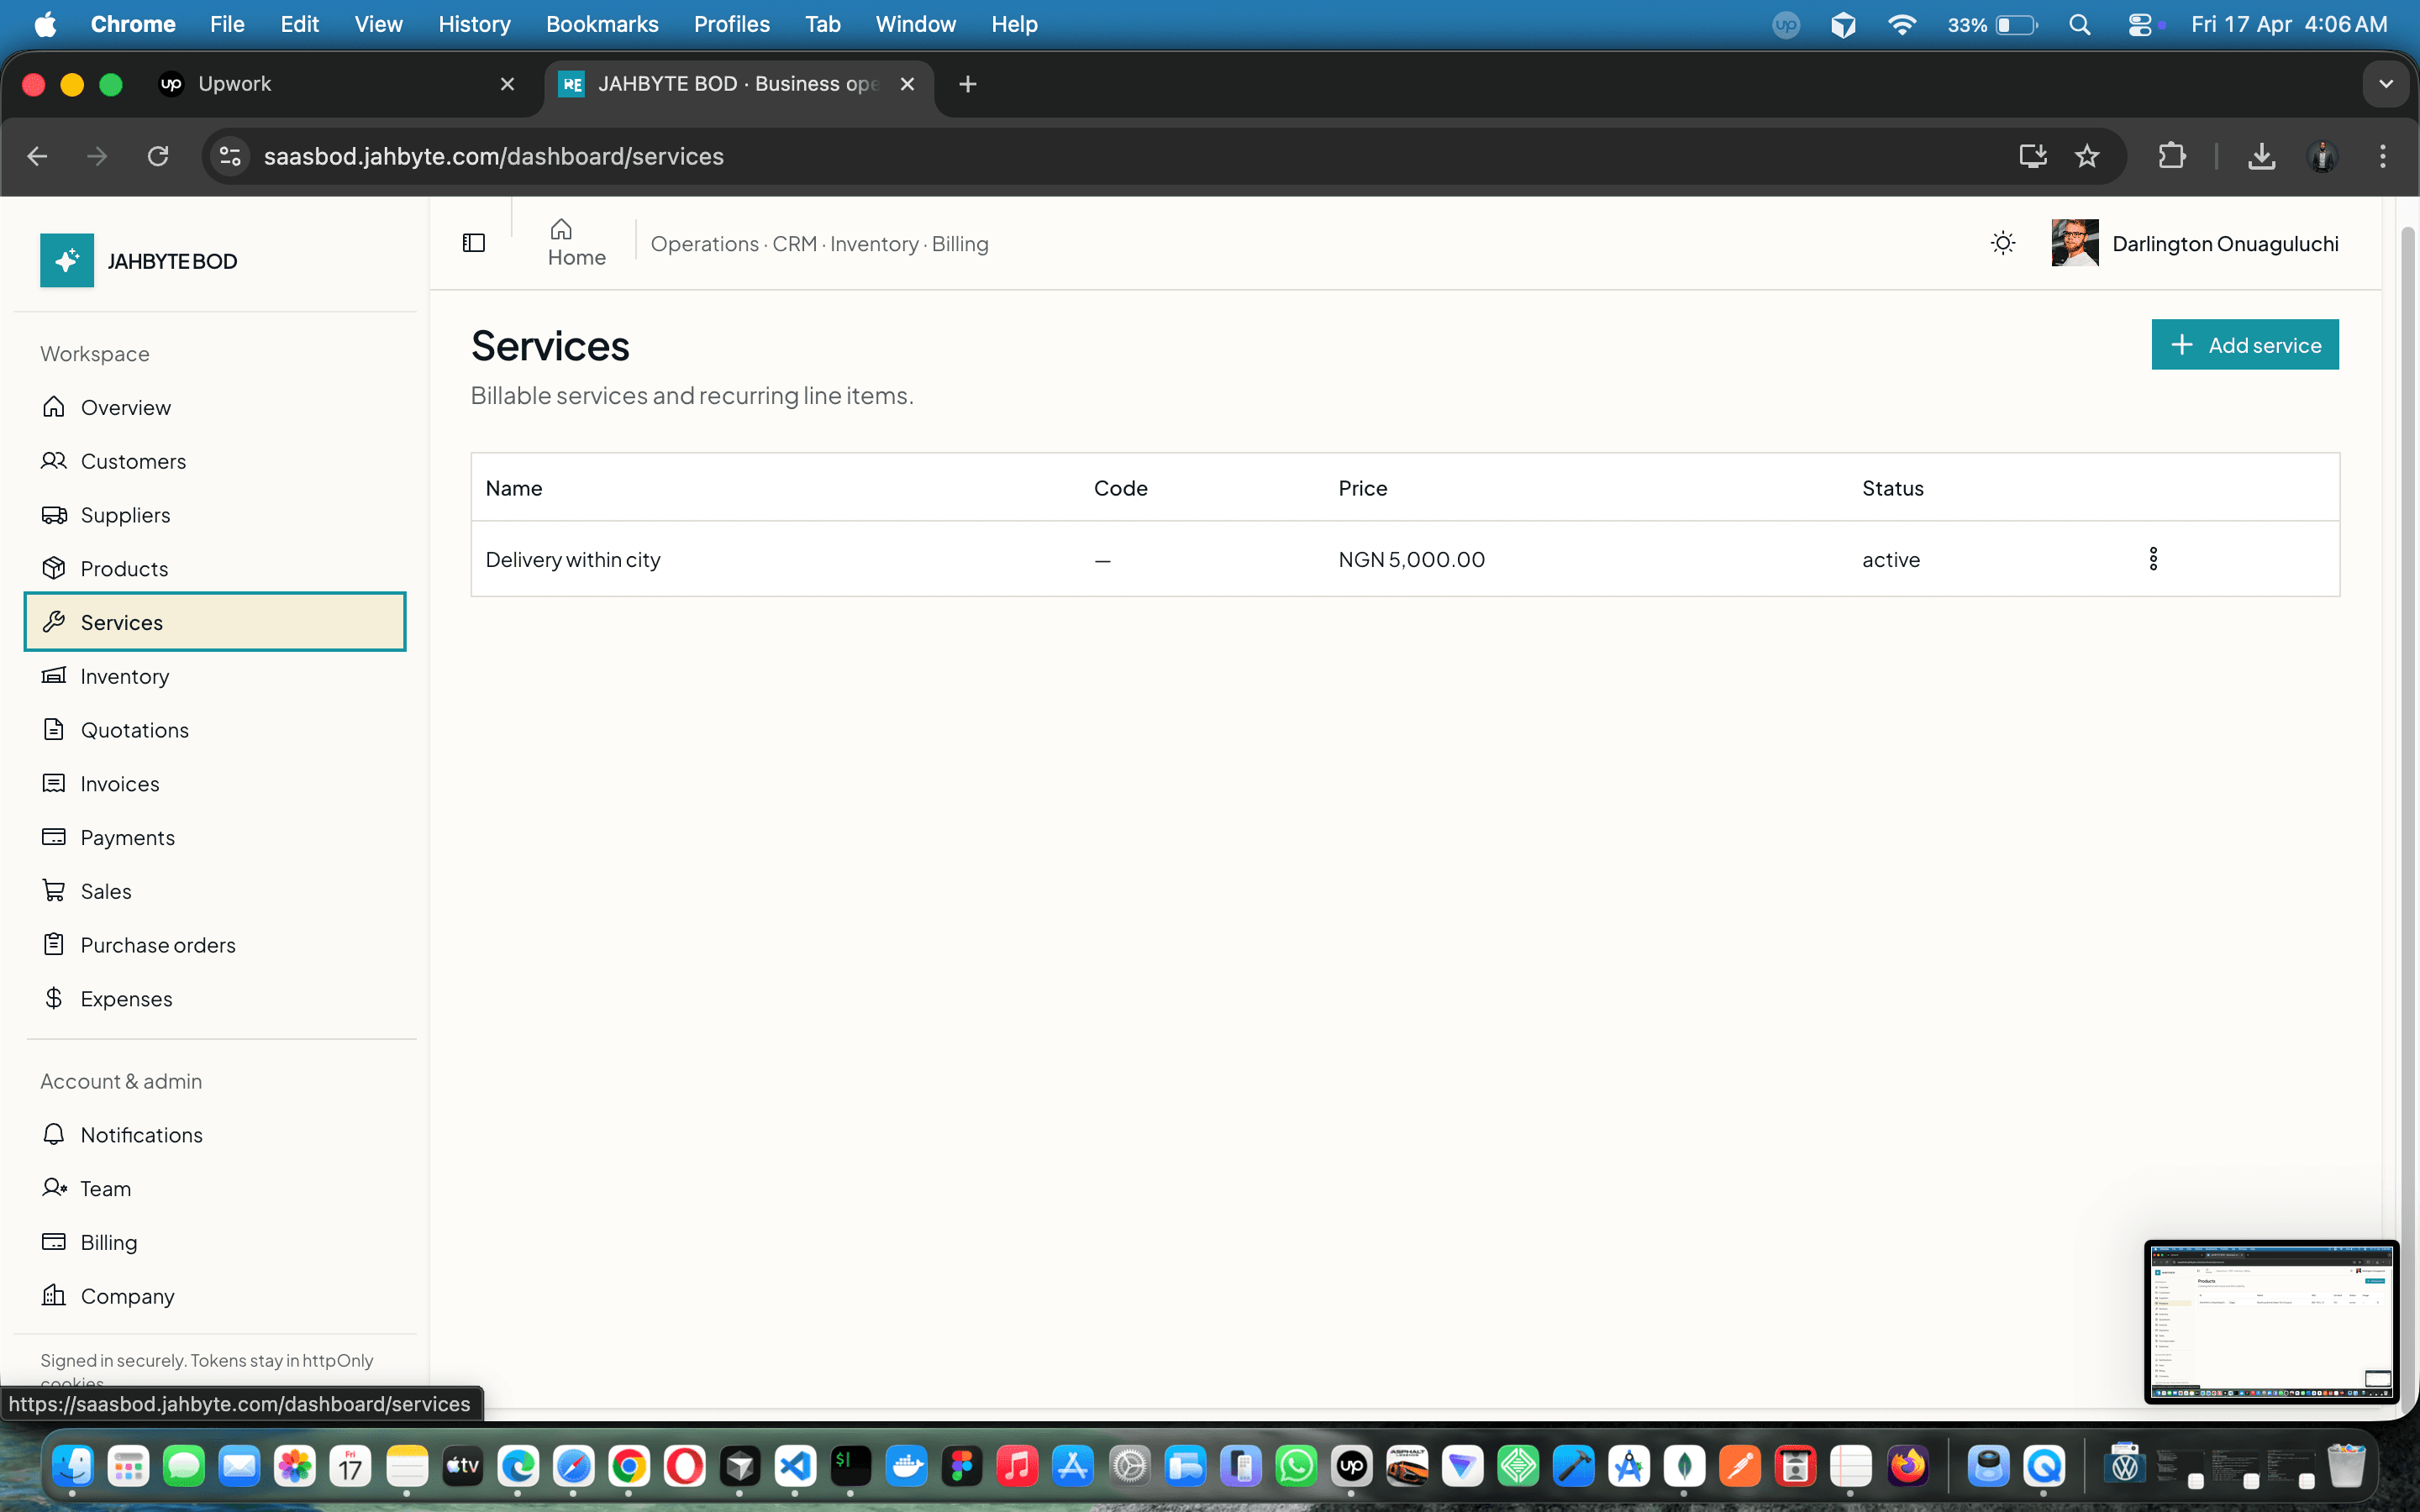Toggle site information via lock icon
The height and width of the screenshot is (1512, 2420).
coord(229,156)
